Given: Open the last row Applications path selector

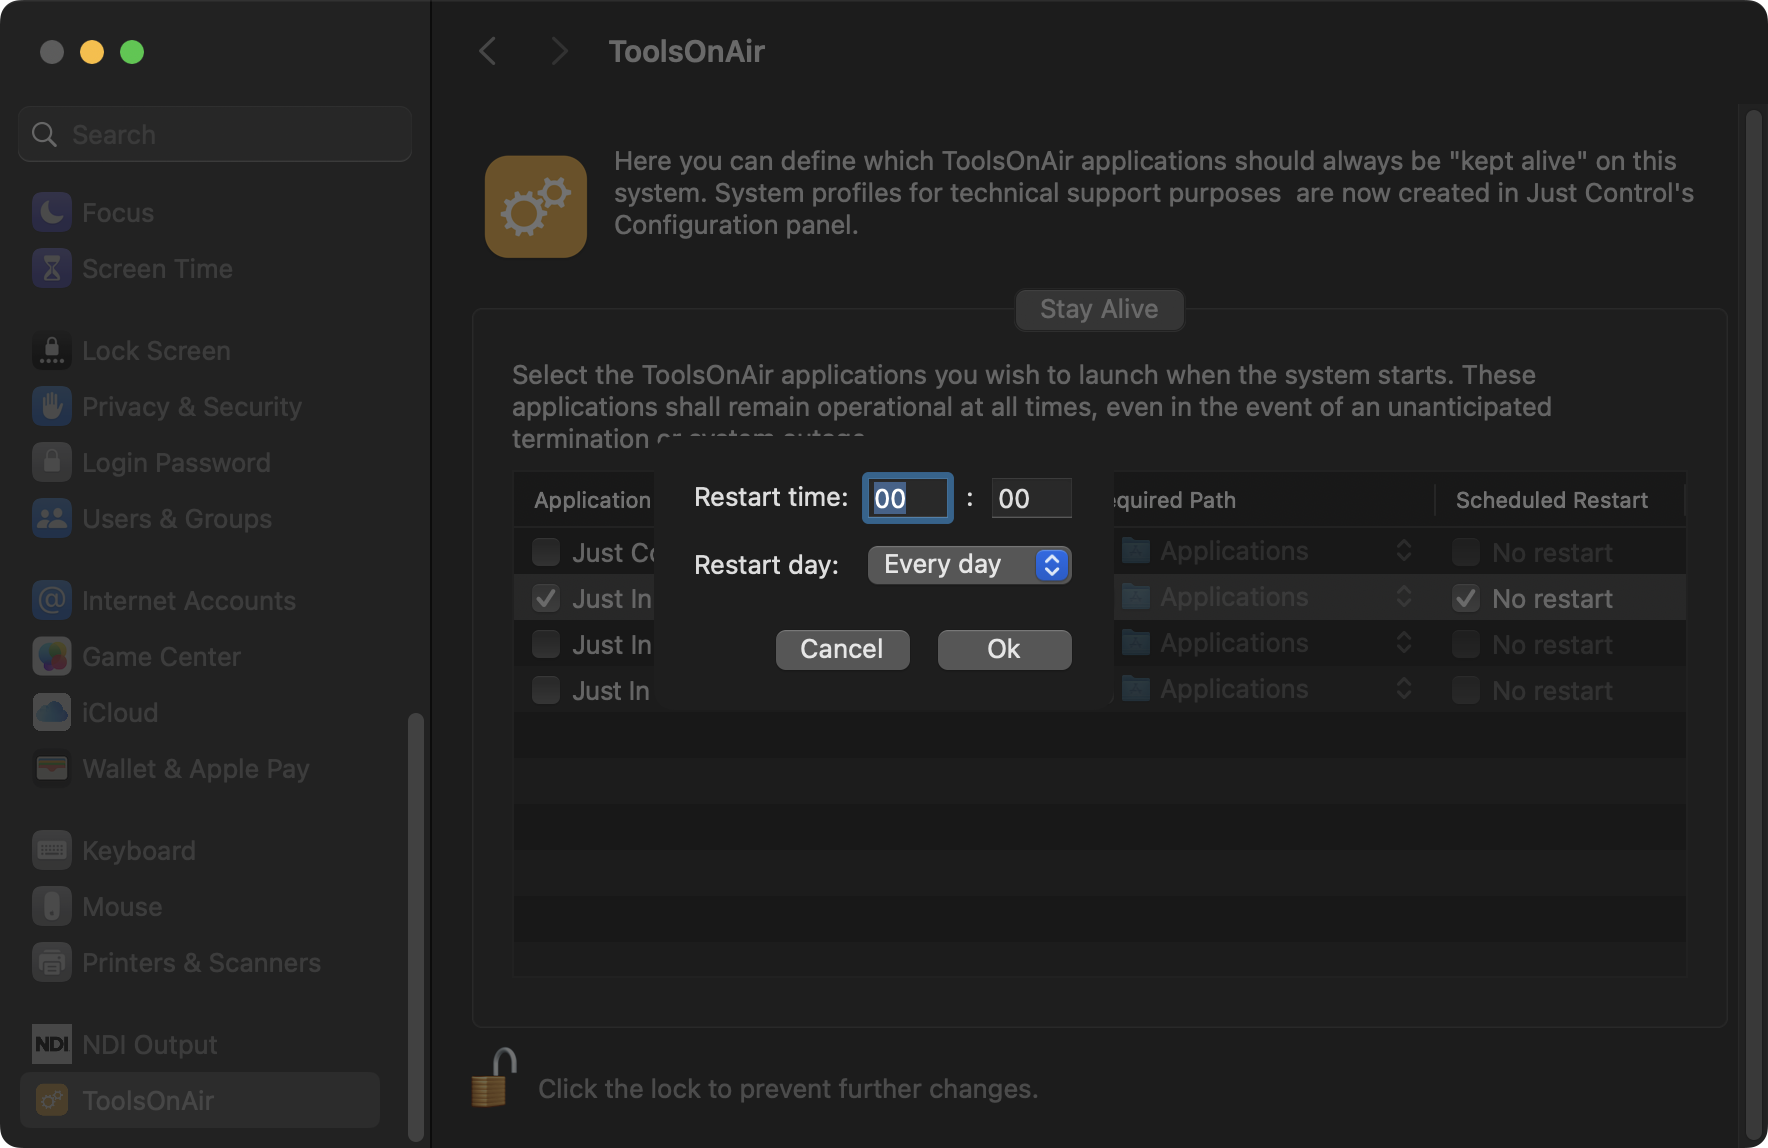Looking at the screenshot, I should pos(1266,689).
